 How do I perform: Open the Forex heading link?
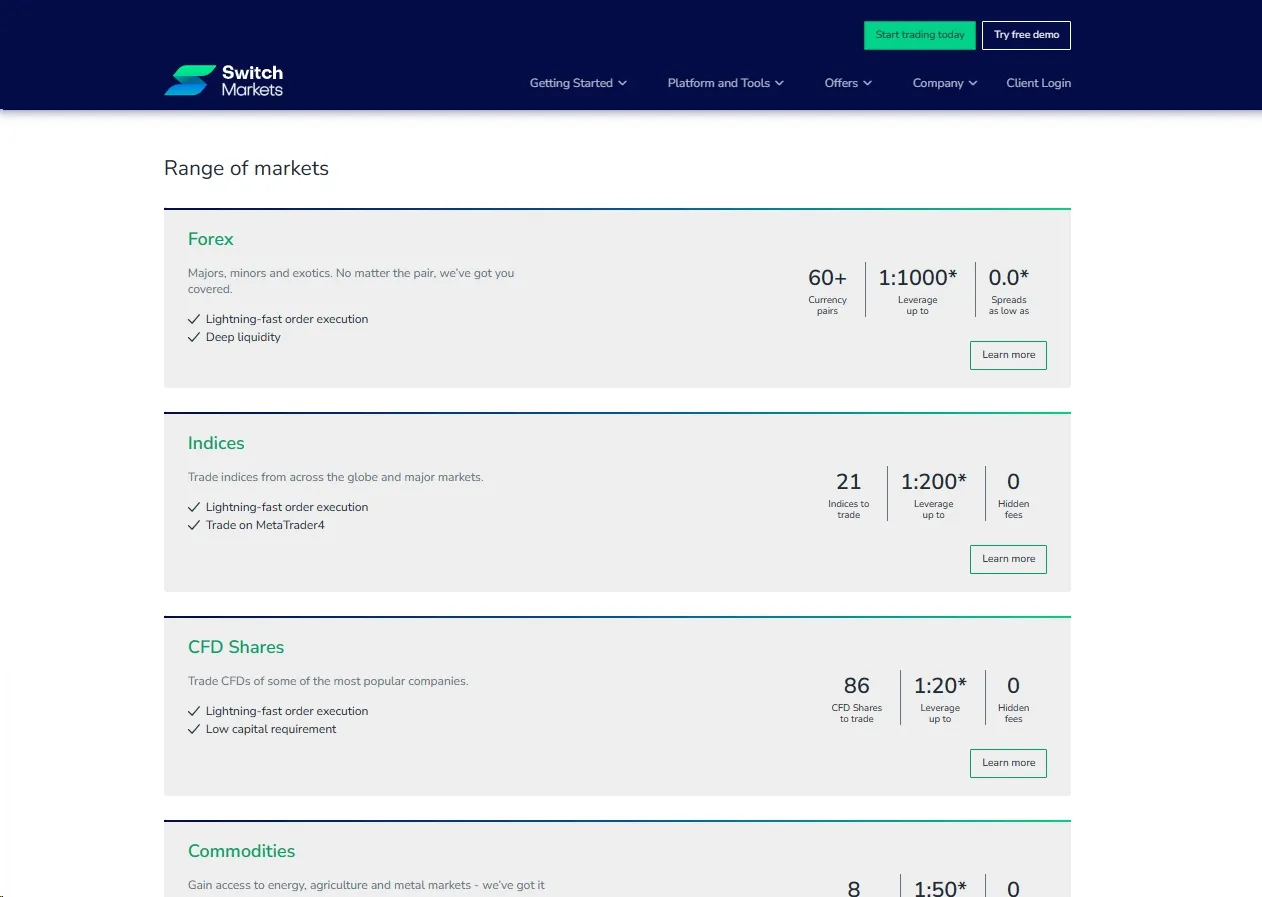(211, 239)
